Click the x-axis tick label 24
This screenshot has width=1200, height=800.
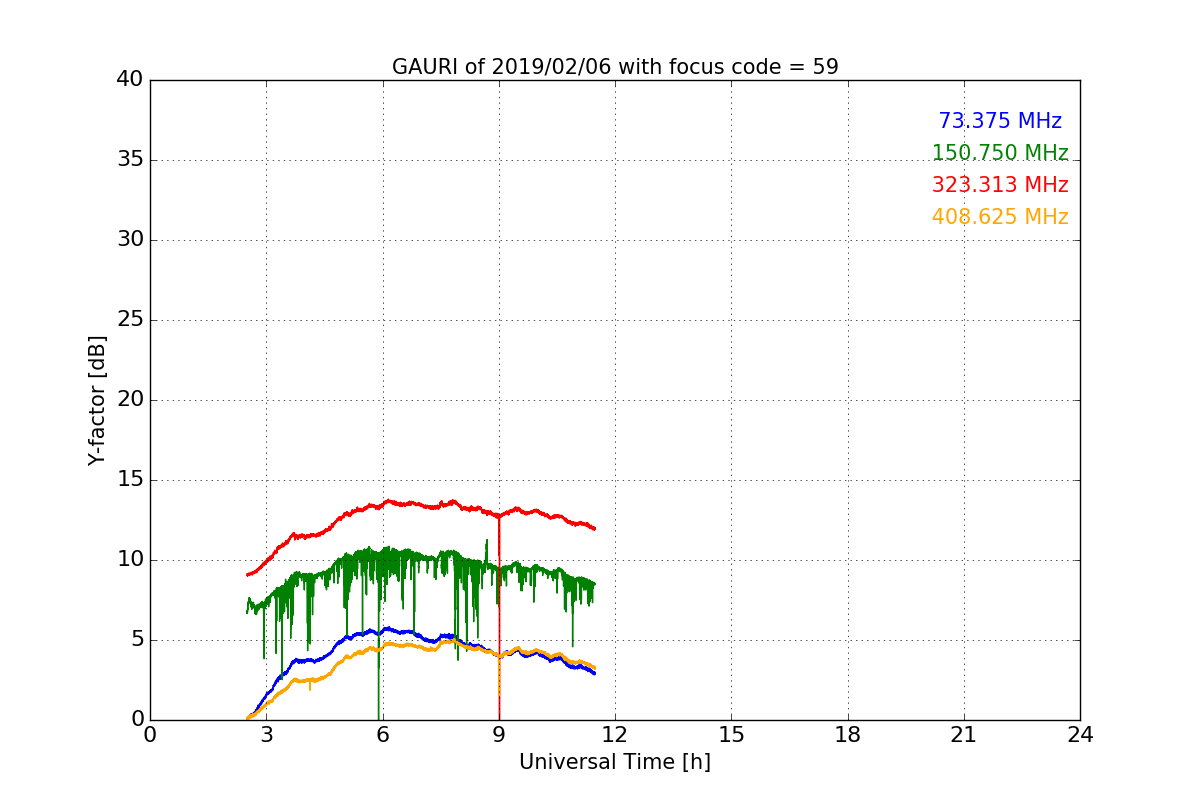pyautogui.click(x=1080, y=735)
